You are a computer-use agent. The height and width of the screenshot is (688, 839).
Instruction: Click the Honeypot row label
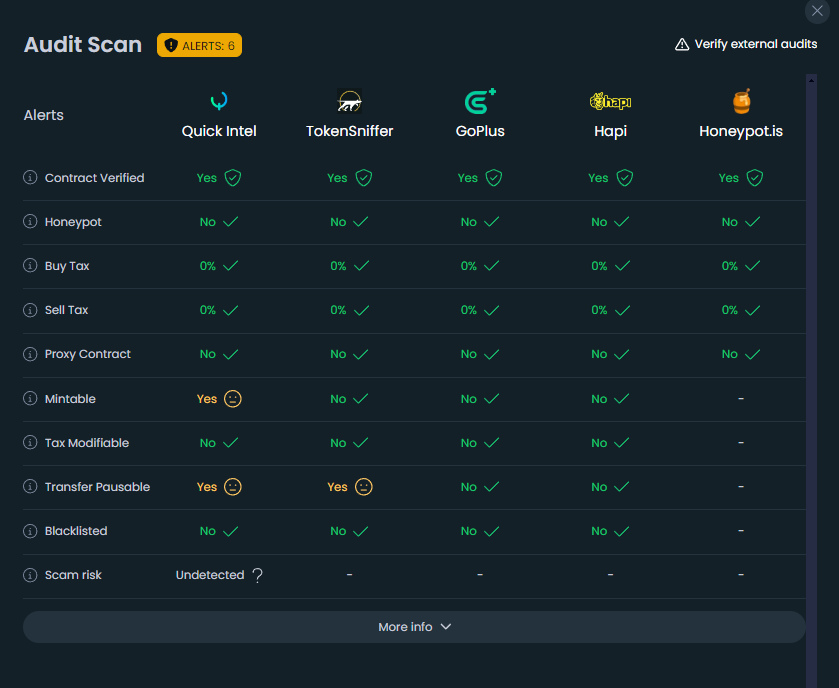(x=73, y=222)
